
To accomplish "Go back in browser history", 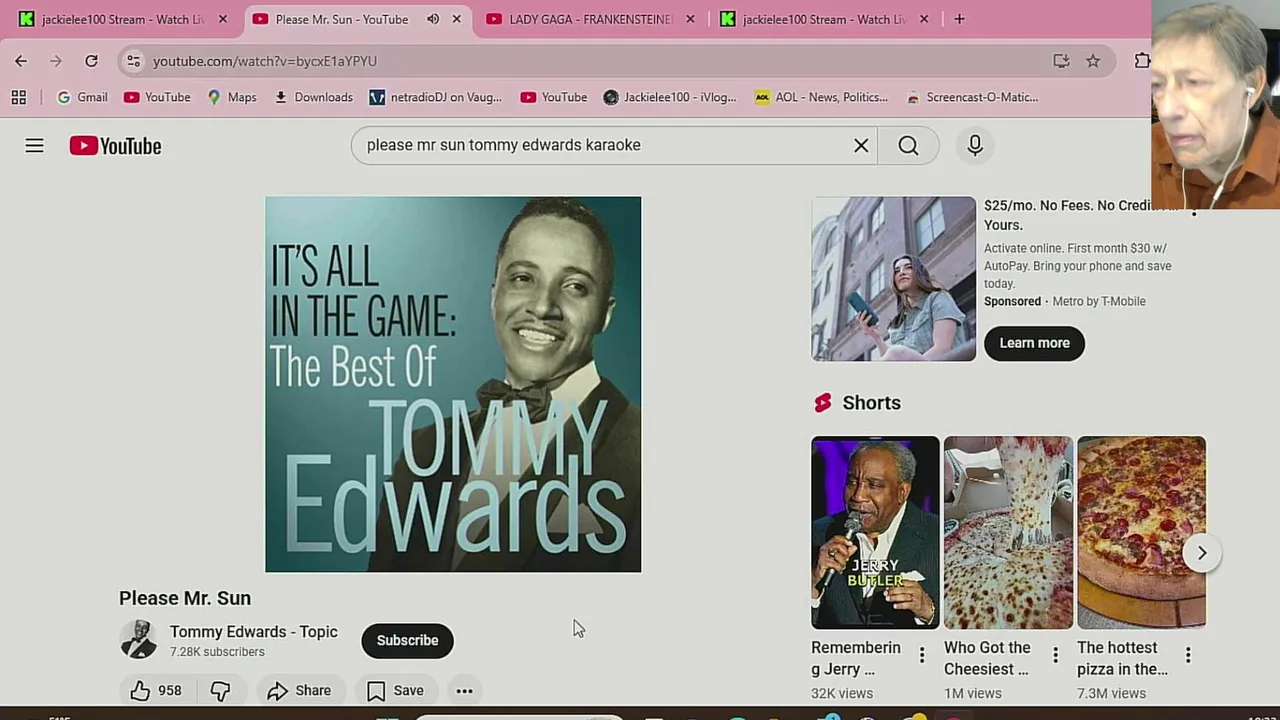I will 21,61.
